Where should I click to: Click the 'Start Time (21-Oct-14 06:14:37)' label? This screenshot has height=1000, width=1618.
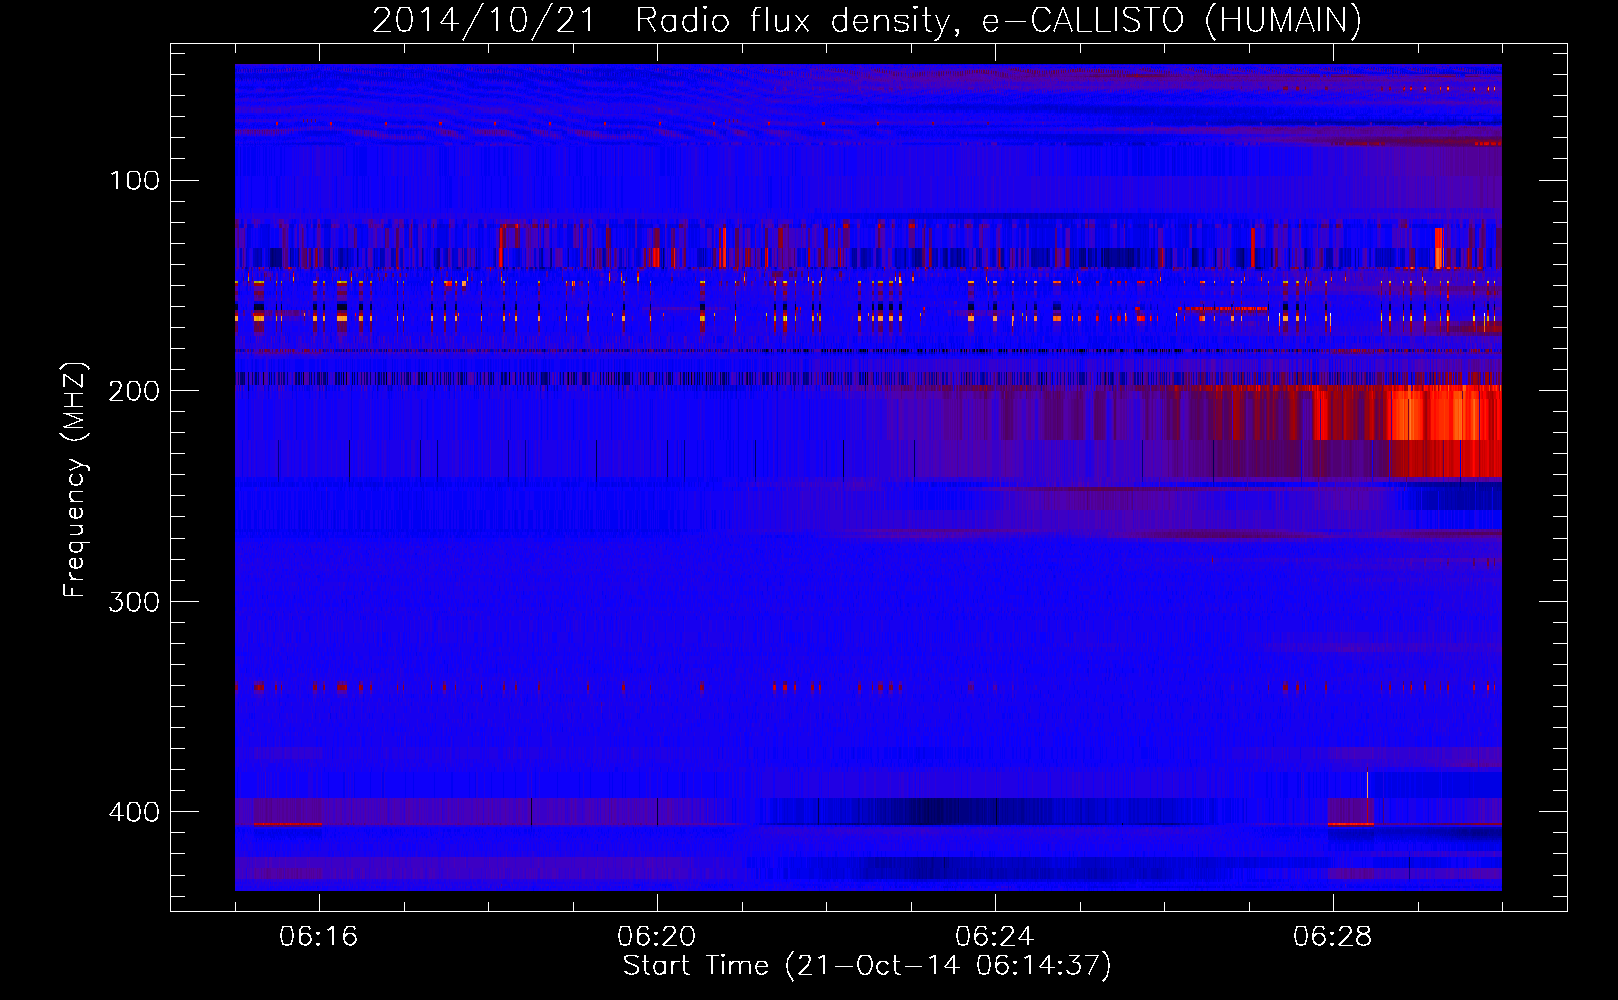click(x=867, y=966)
